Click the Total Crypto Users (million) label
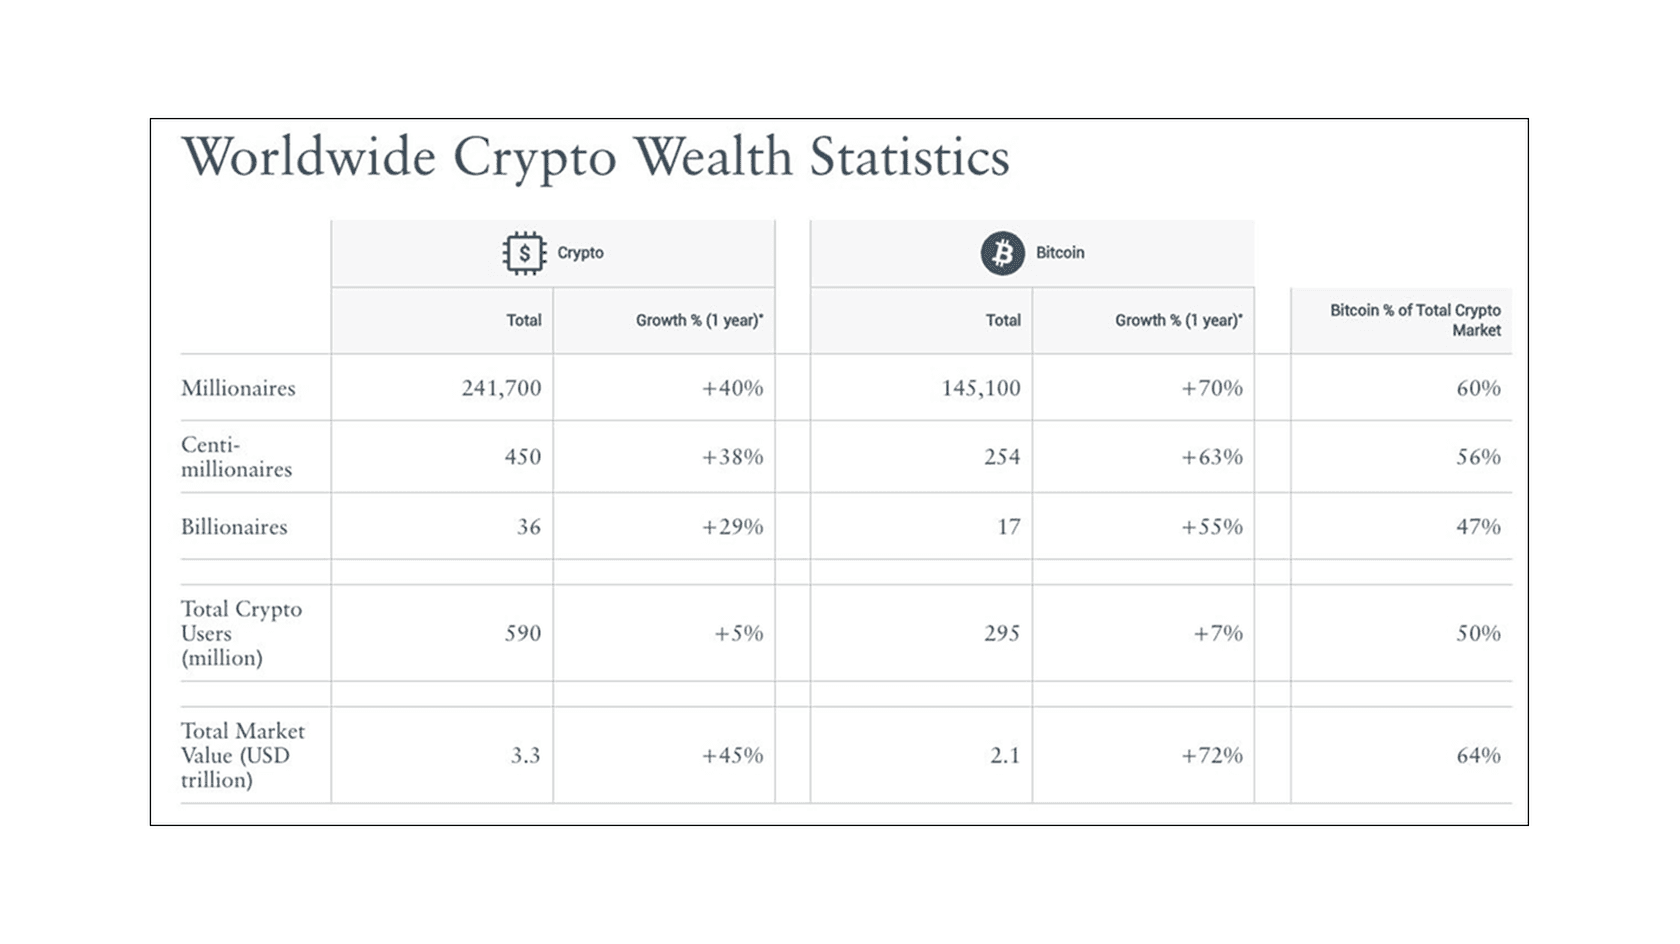The width and height of the screenshot is (1680, 944). [241, 633]
